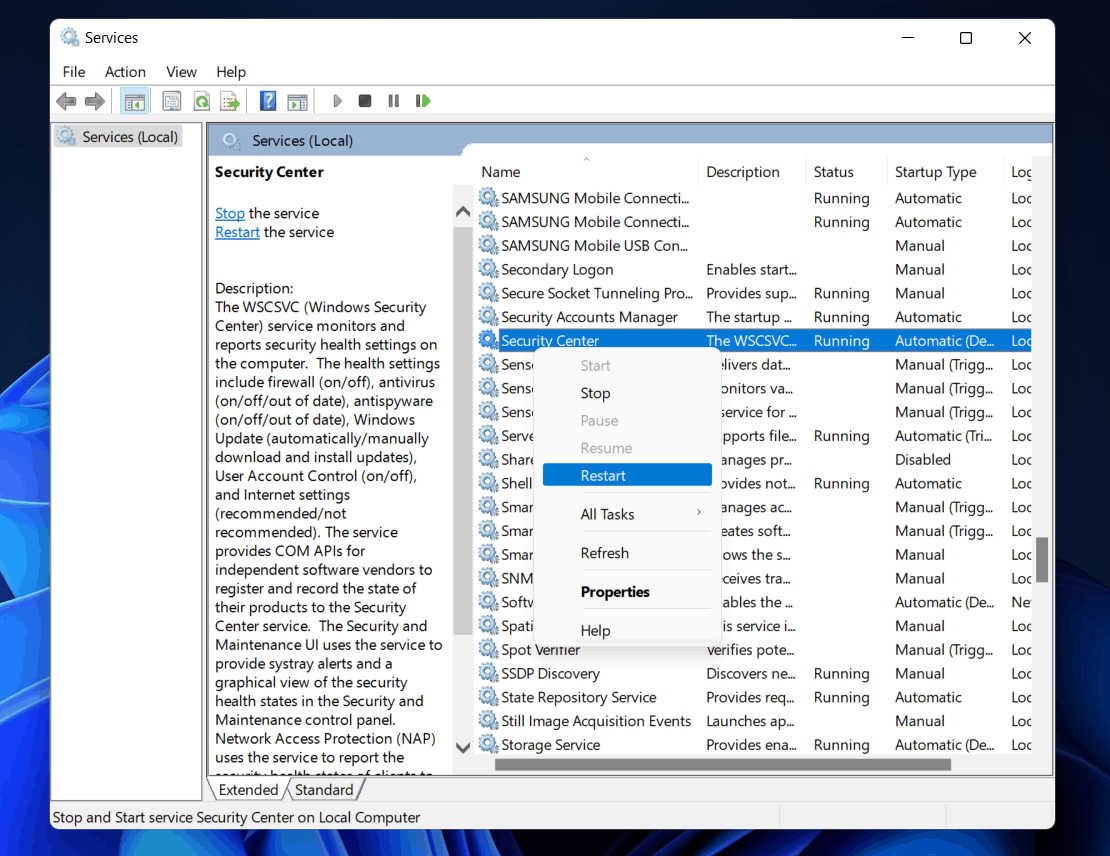
Task: Click the green Refresh toolbar icon
Action: 201,101
